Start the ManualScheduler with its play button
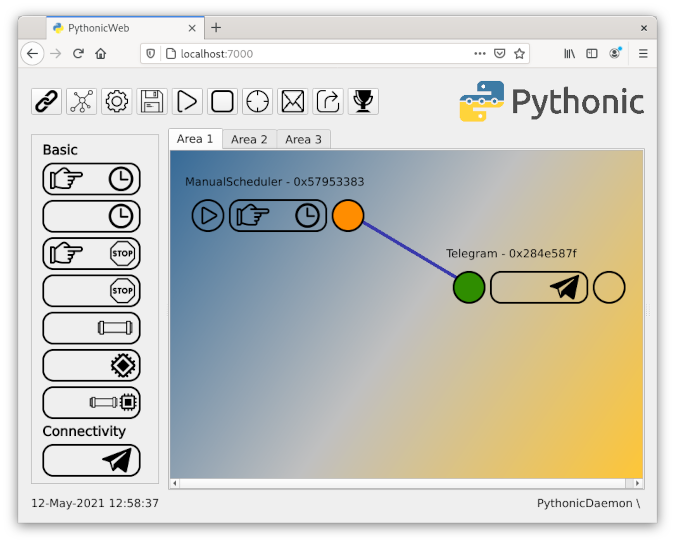Image resolution: width=675 pixels, height=543 pixels. (x=208, y=215)
